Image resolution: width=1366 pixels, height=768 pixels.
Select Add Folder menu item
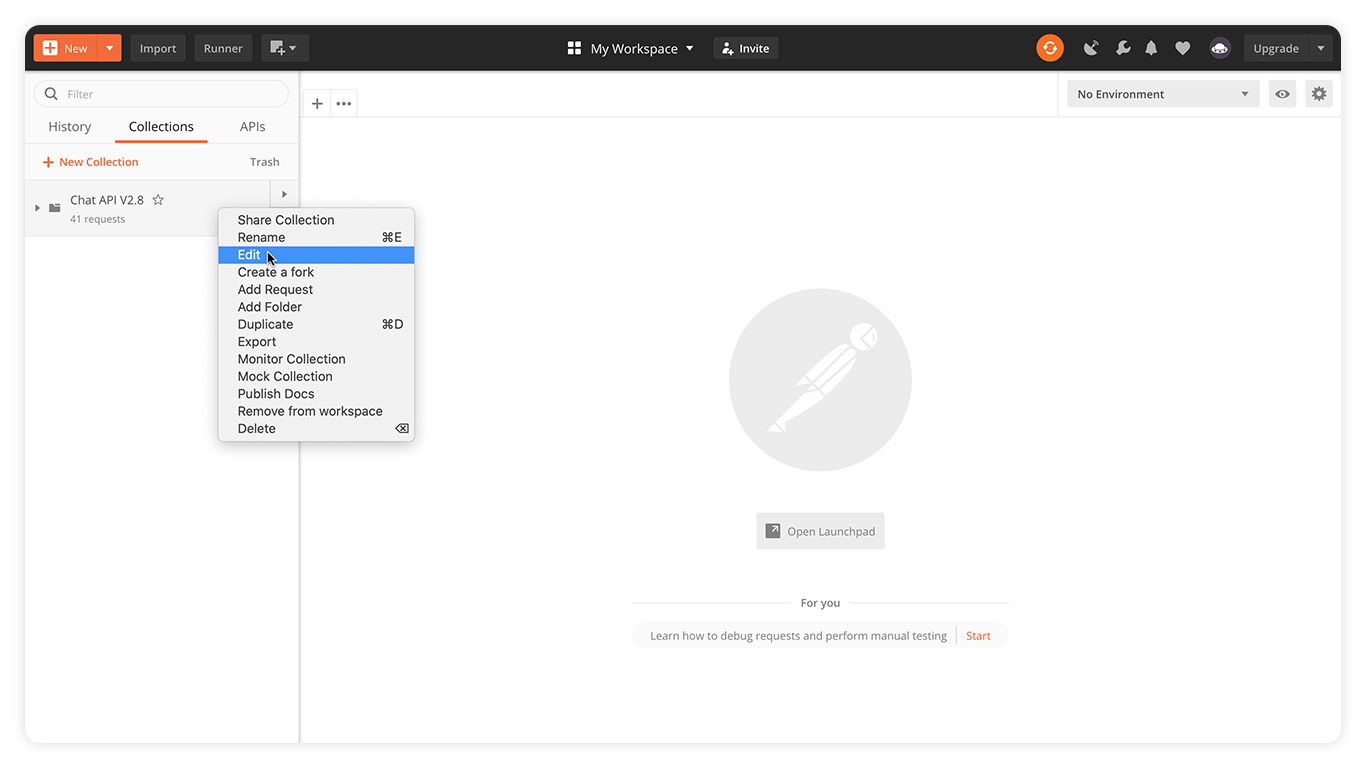316,307
